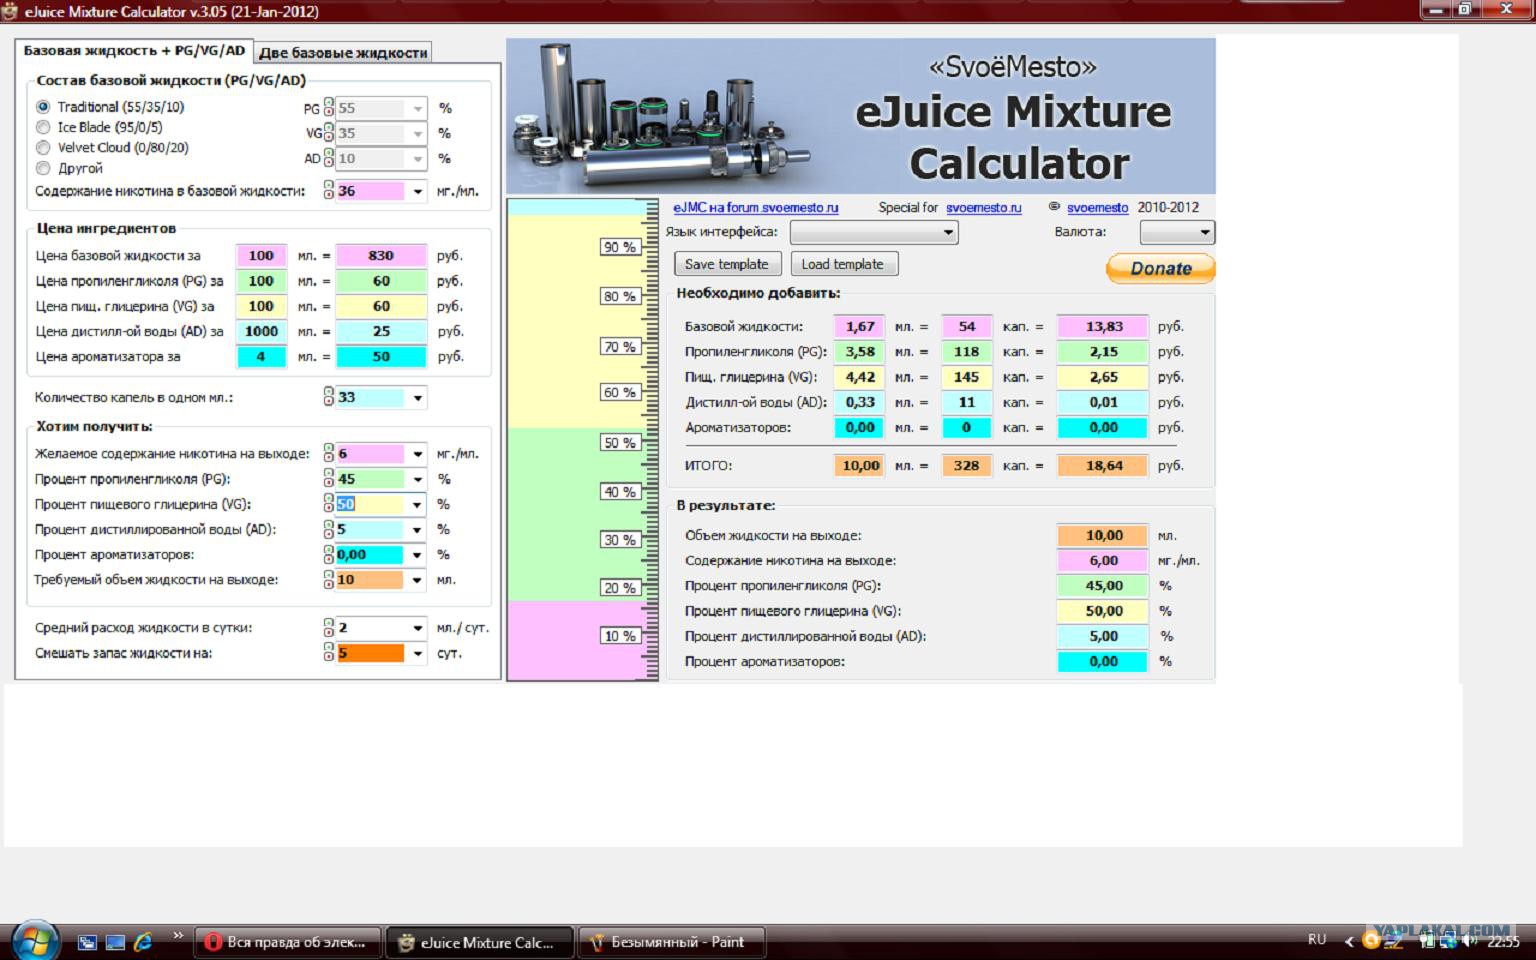Expand quick launch overflow chevron

[x=178, y=936]
